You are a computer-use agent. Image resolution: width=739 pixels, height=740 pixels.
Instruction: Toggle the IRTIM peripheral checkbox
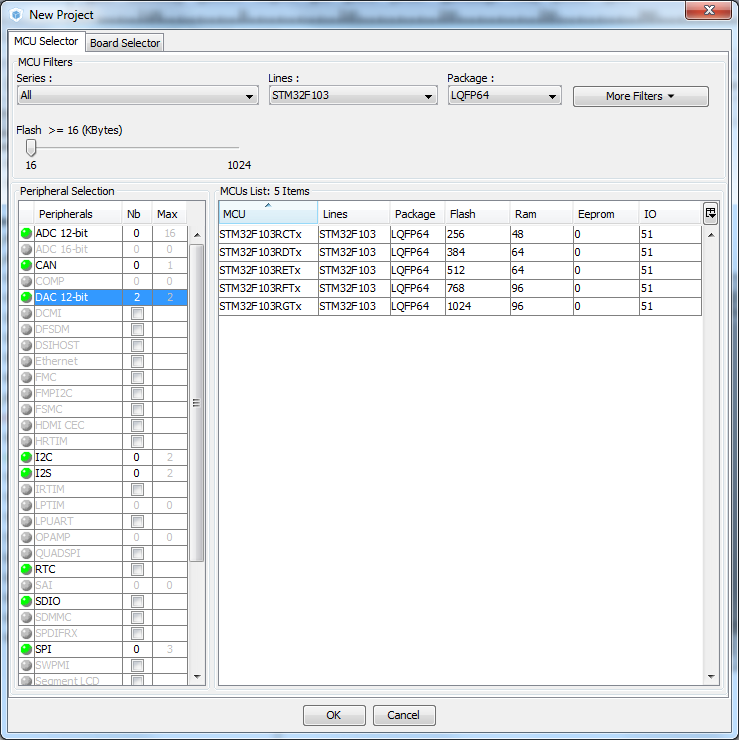pos(137,489)
